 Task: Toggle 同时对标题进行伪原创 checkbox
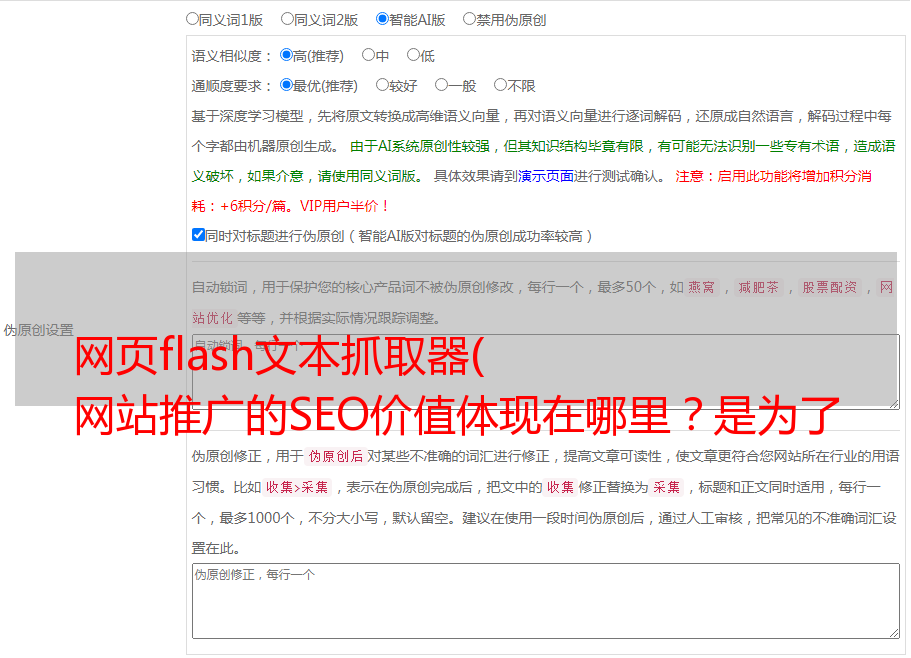pos(198,235)
